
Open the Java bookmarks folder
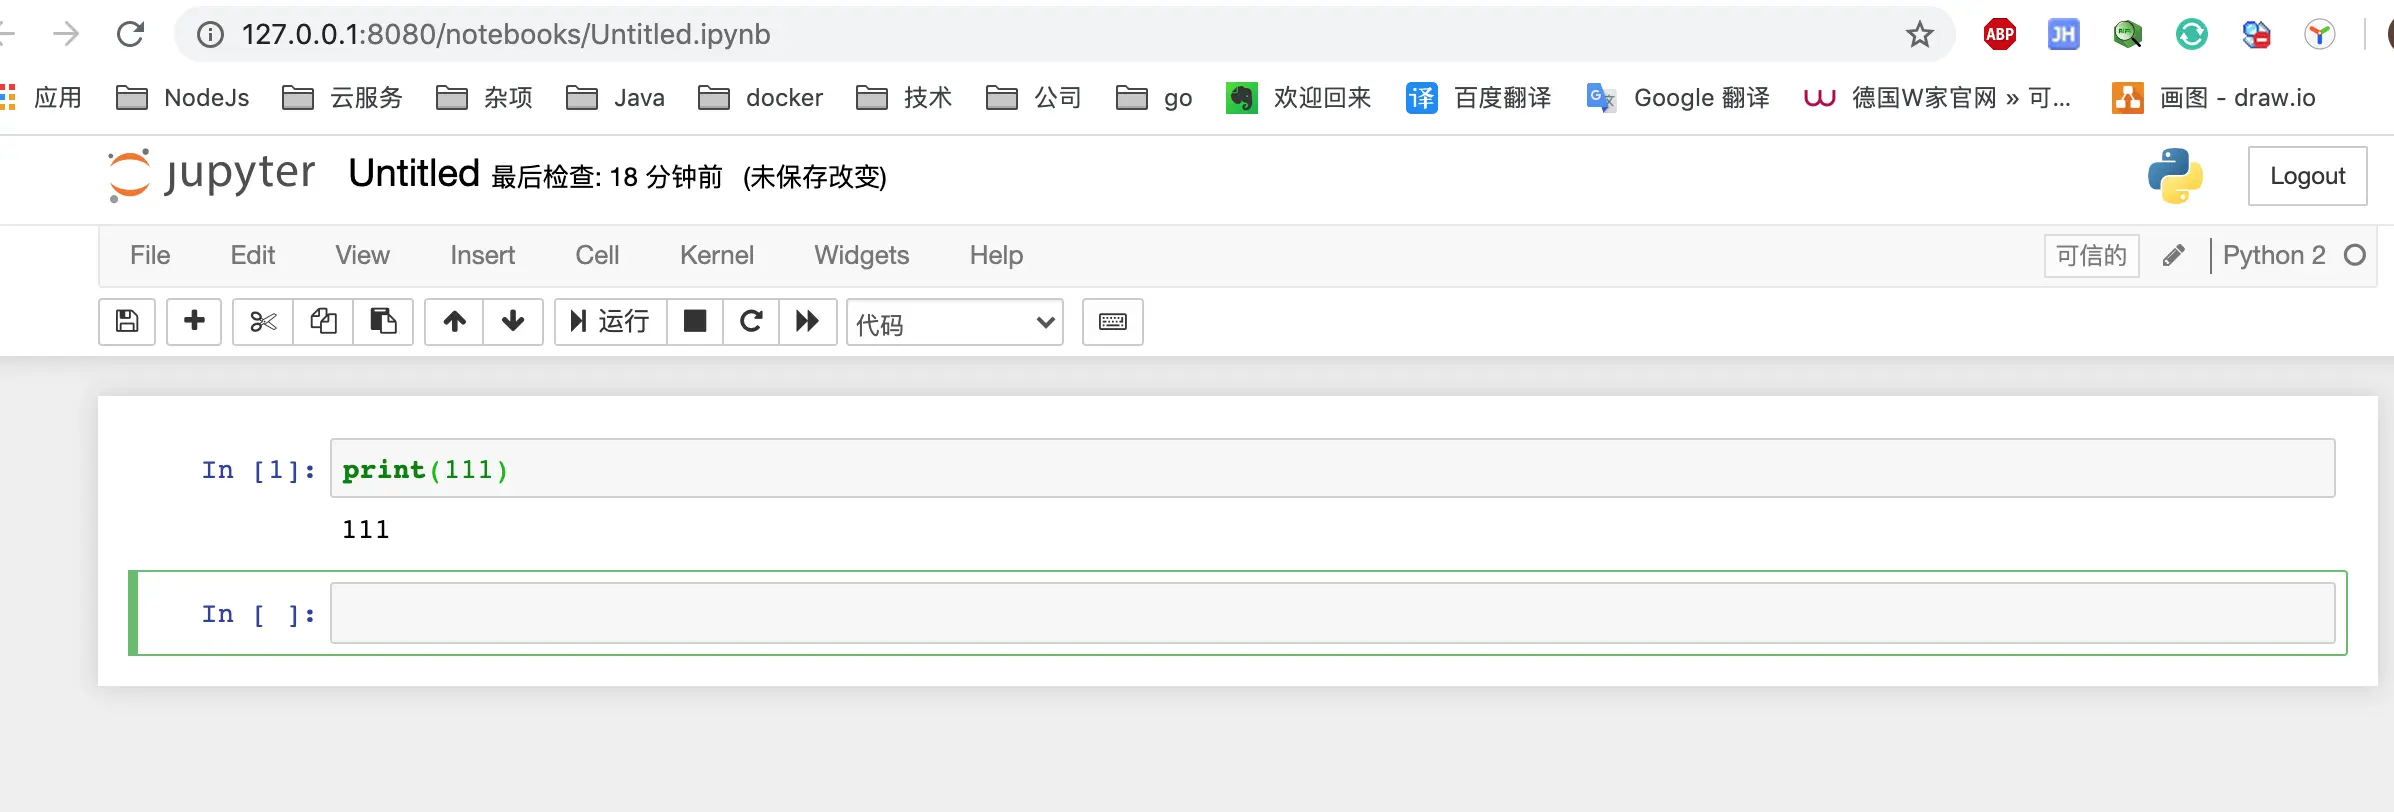tap(615, 98)
